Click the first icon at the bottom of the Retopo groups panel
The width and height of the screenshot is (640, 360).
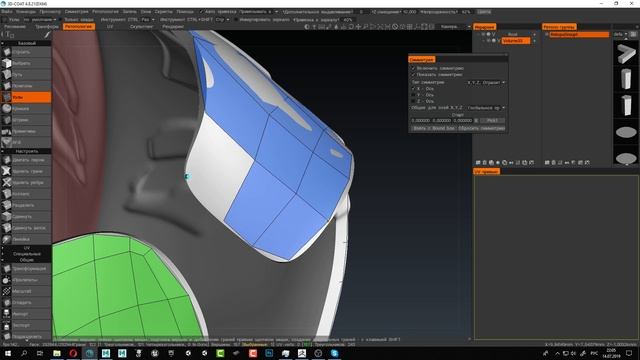coord(547,162)
